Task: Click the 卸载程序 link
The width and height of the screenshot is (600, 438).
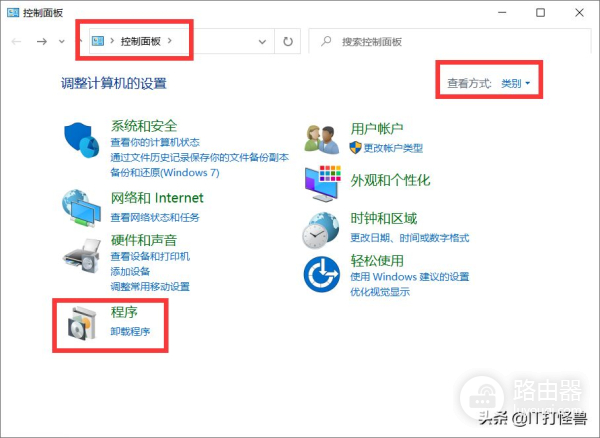Action: click(130, 331)
